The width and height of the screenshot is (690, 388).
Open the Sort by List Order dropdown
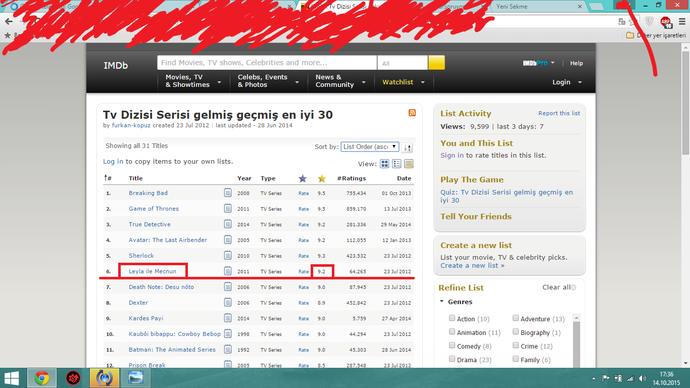coord(370,146)
